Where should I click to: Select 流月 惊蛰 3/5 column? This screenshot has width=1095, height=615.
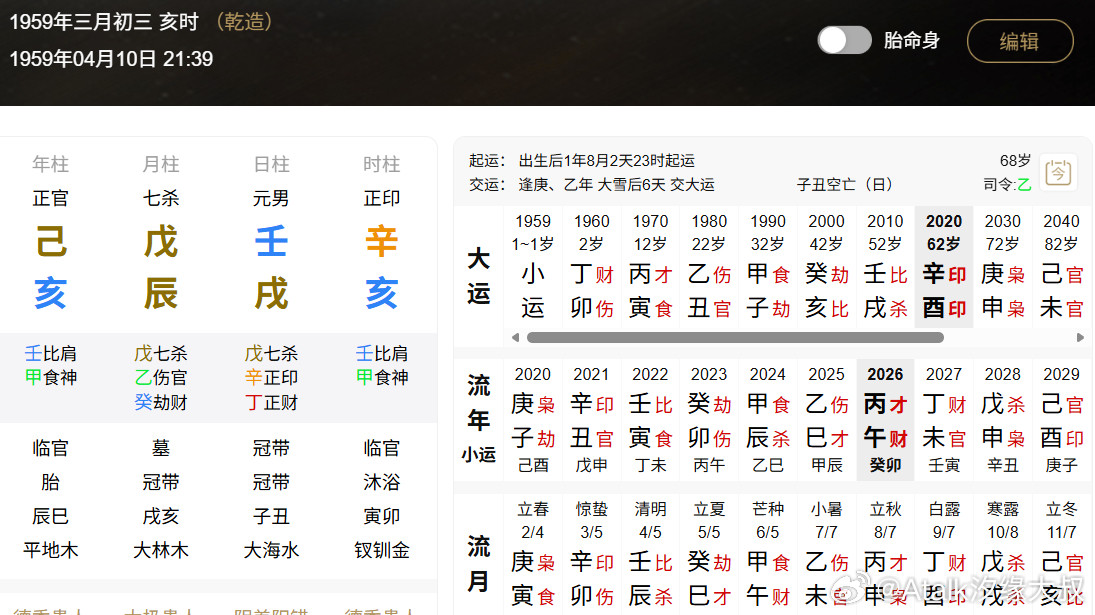[591, 554]
